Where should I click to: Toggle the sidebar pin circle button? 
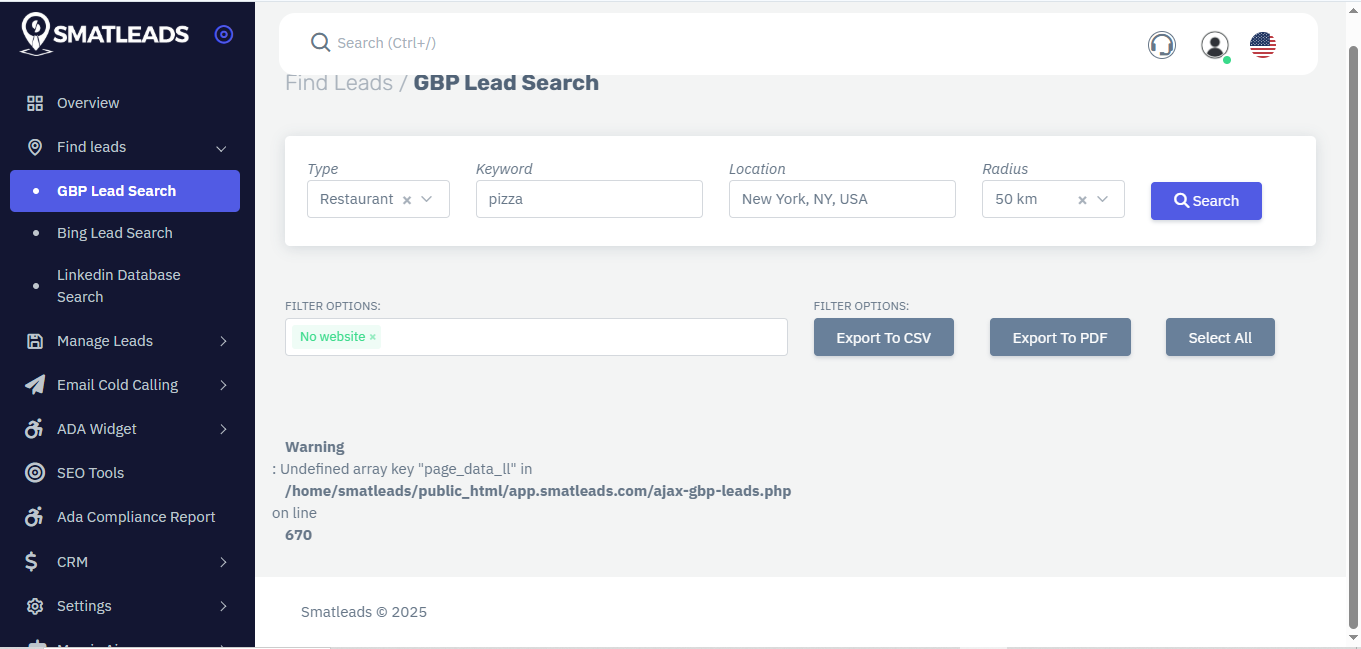tap(224, 34)
